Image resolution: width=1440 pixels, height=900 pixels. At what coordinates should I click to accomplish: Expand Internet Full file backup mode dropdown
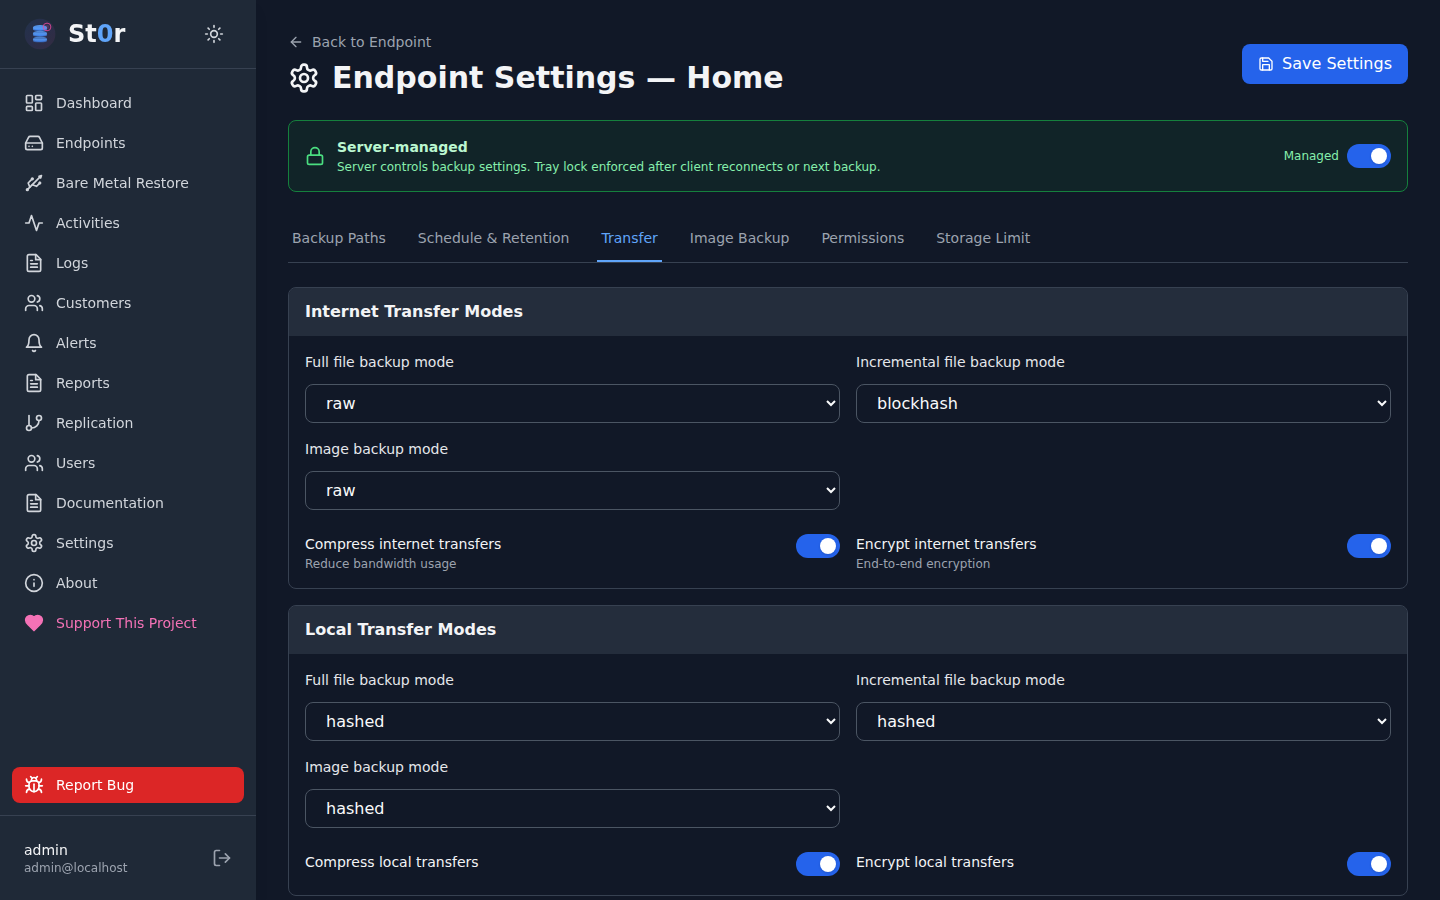571,404
